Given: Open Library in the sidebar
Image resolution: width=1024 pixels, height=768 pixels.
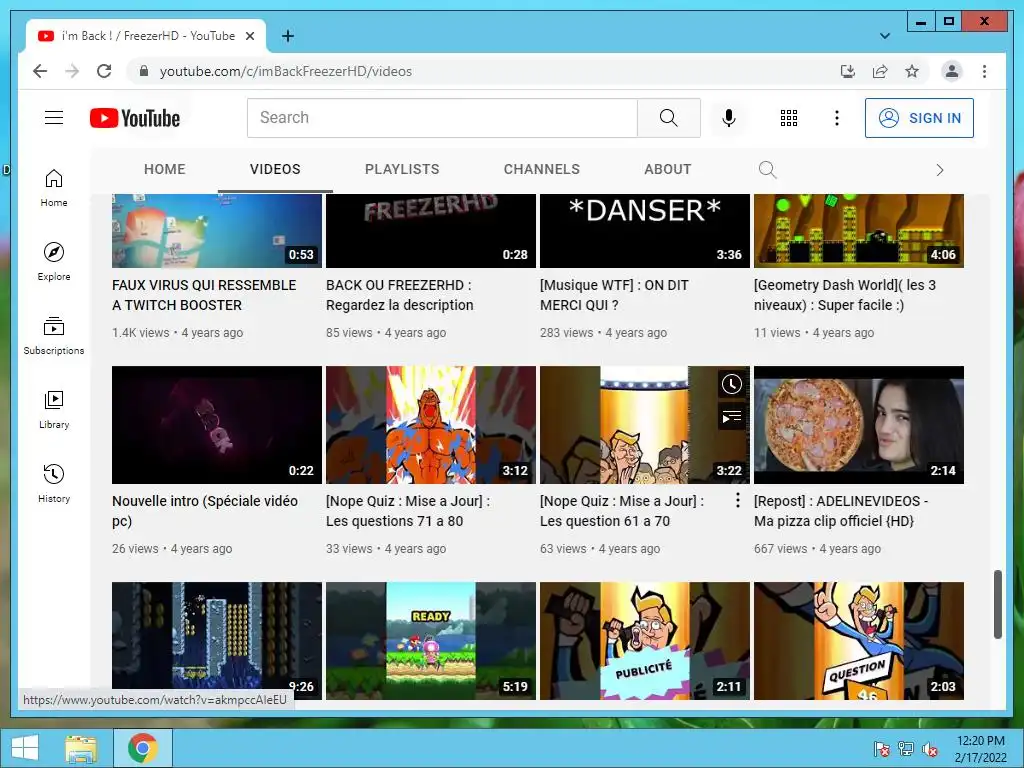Looking at the screenshot, I should [x=54, y=410].
